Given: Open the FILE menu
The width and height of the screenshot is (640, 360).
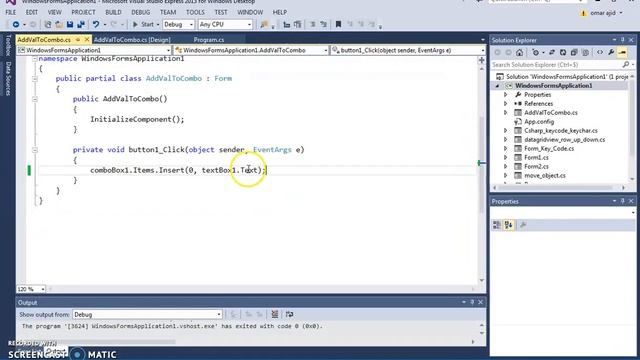Looking at the screenshot, I should (x=11, y=12).
